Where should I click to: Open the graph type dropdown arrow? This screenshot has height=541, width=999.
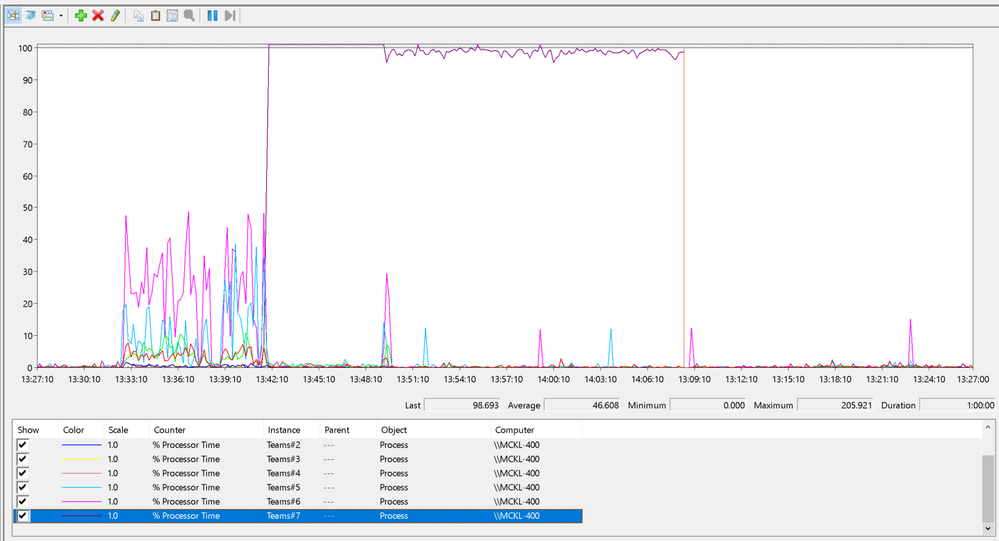click(x=61, y=16)
